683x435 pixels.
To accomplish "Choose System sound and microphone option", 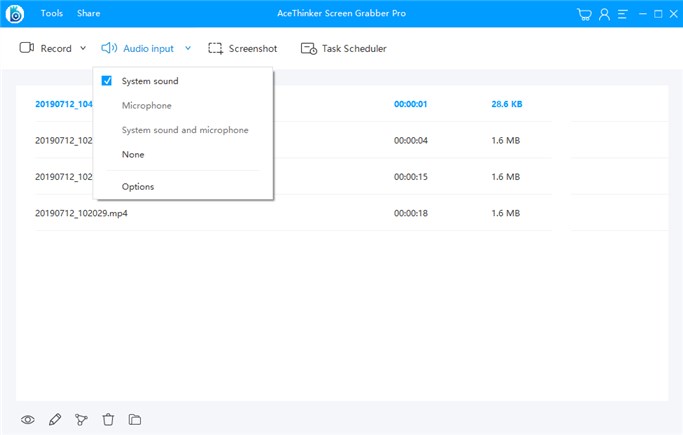I will 185,130.
